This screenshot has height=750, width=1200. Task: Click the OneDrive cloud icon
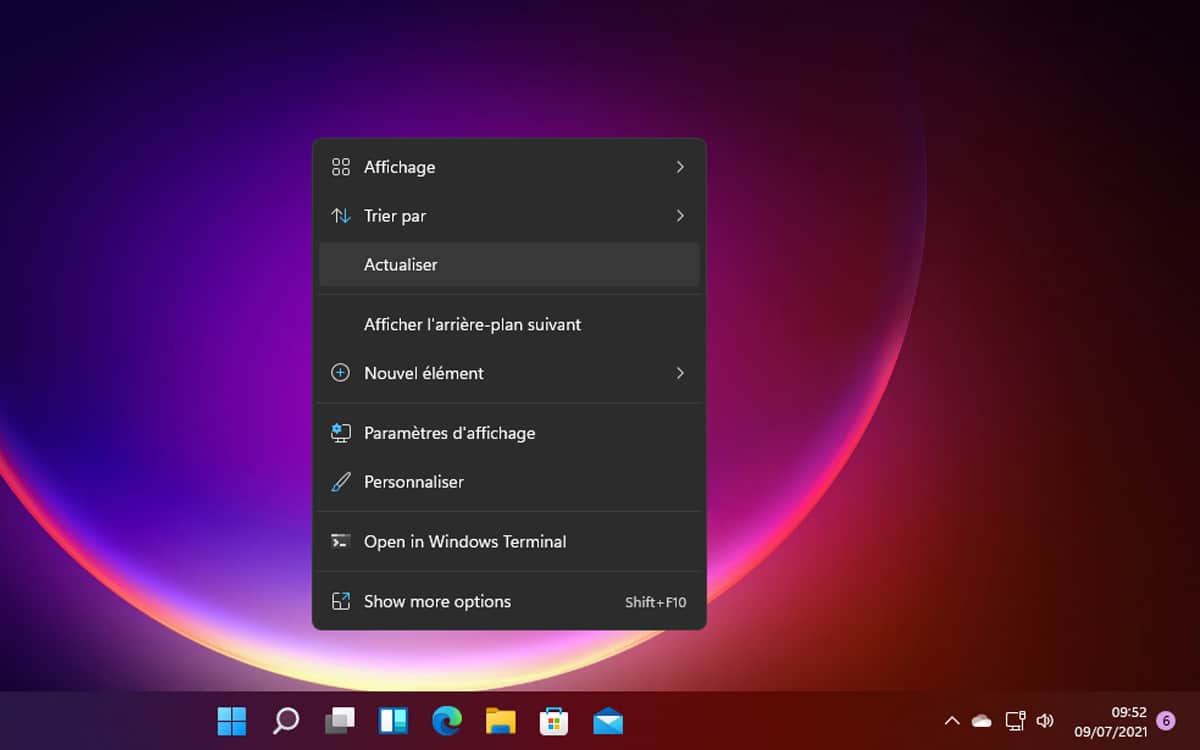(981, 720)
